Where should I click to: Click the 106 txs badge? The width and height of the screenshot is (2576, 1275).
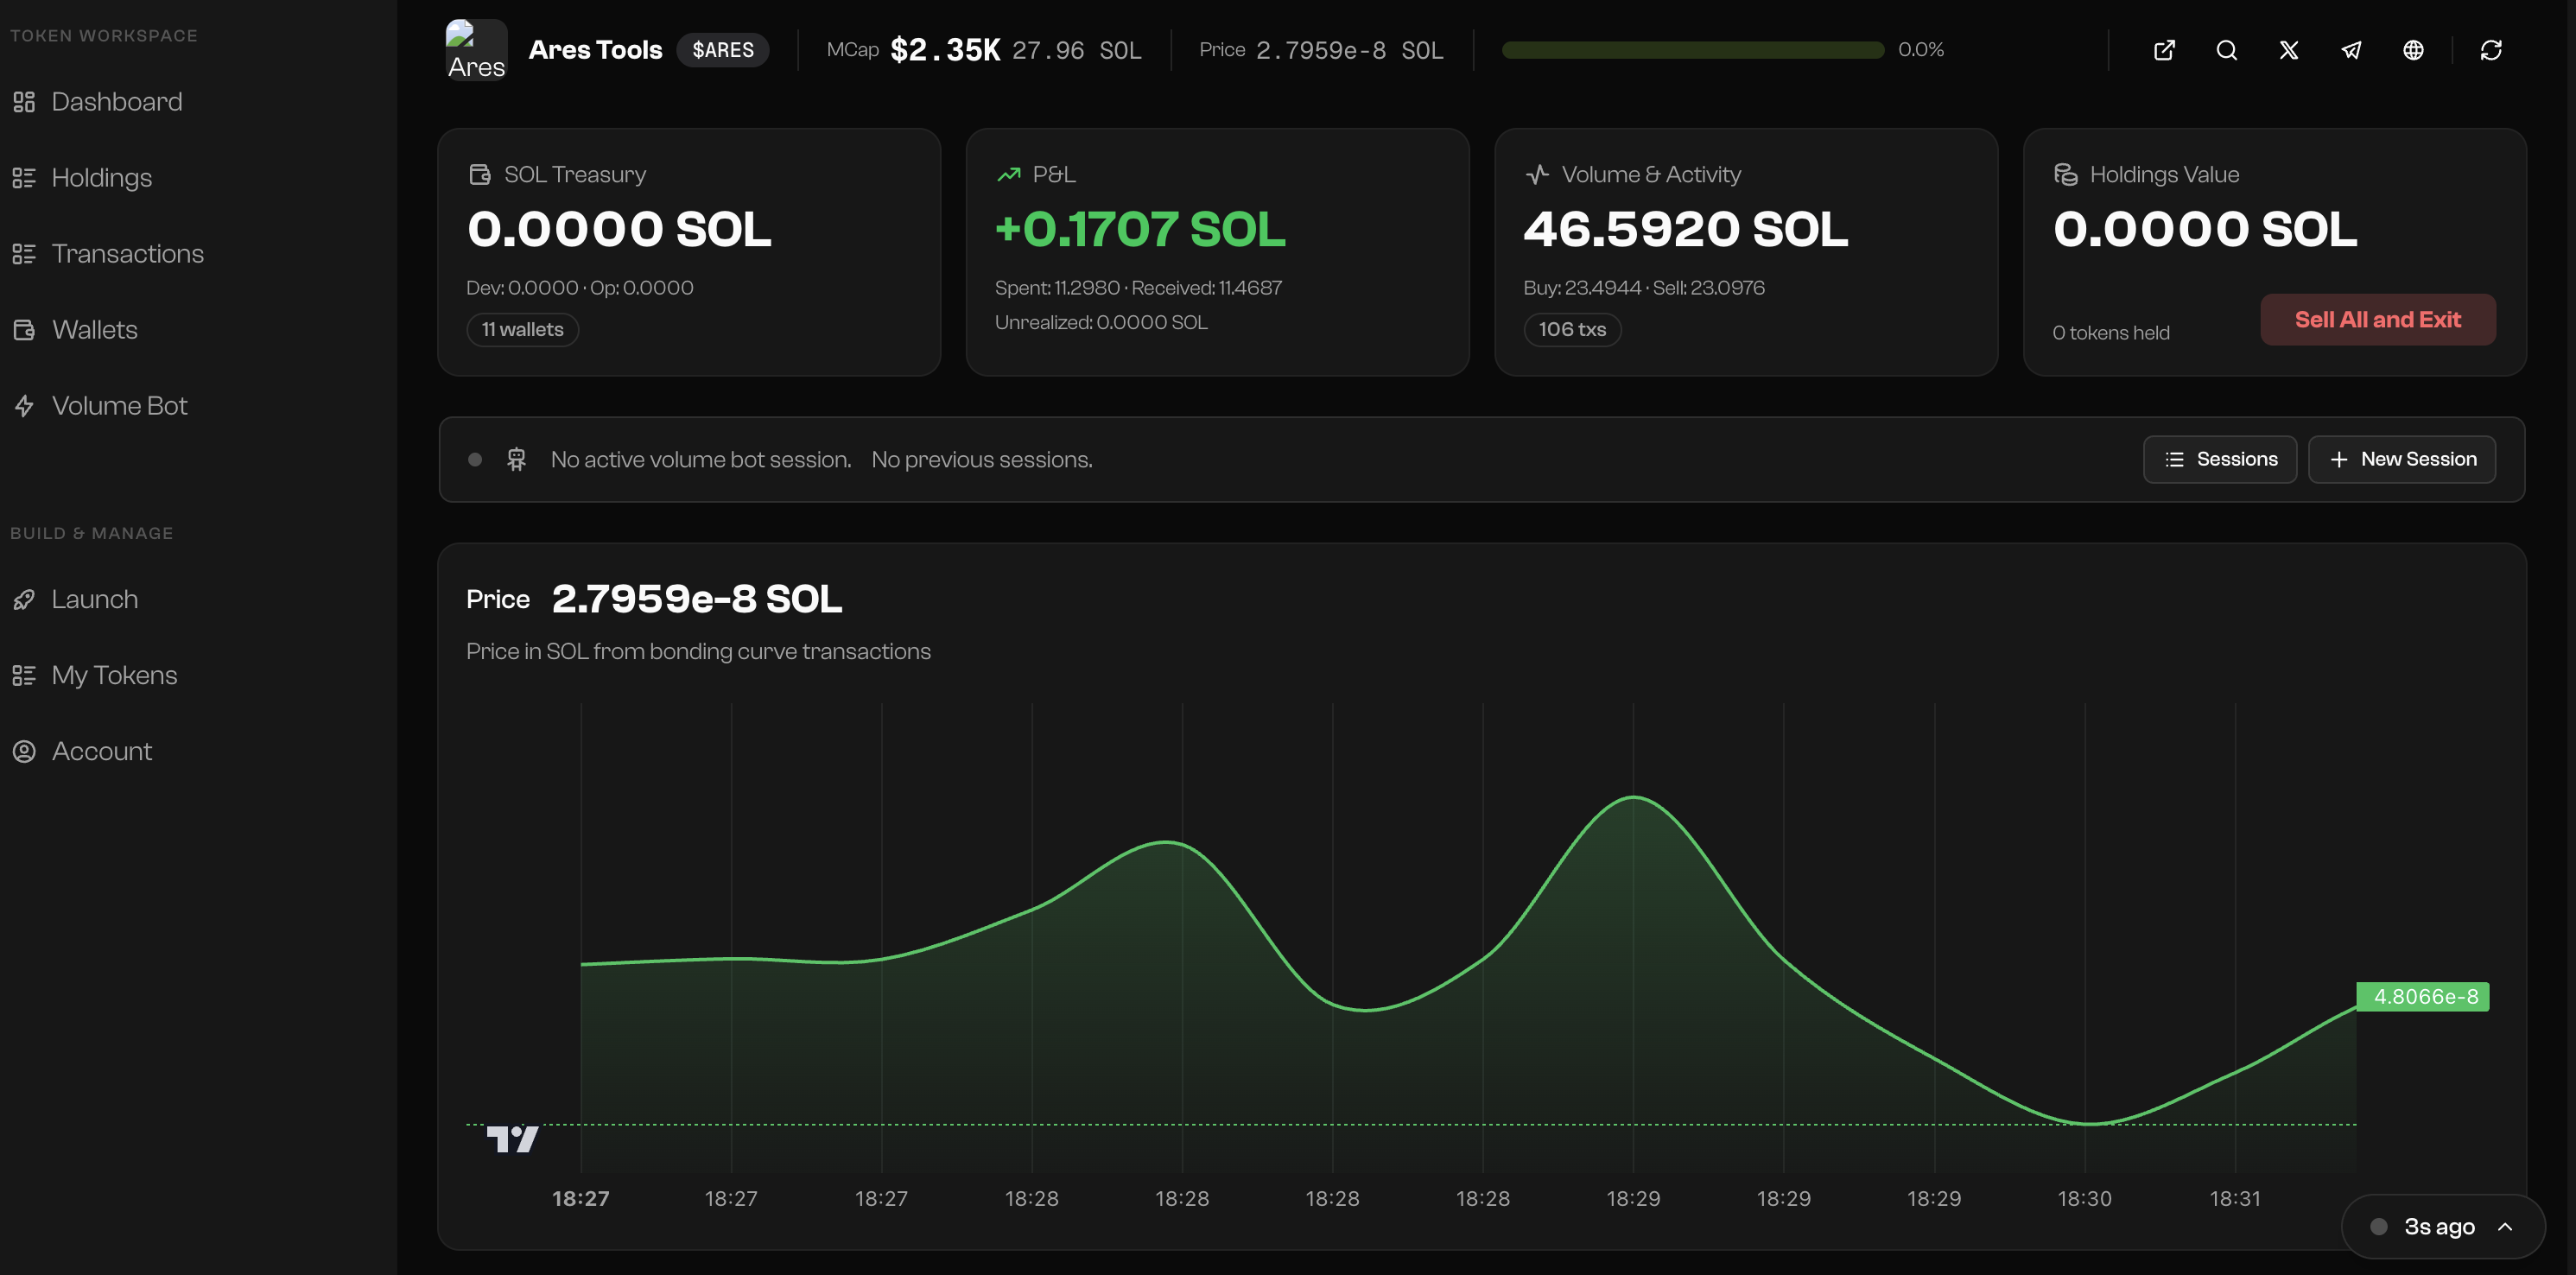1573,330
